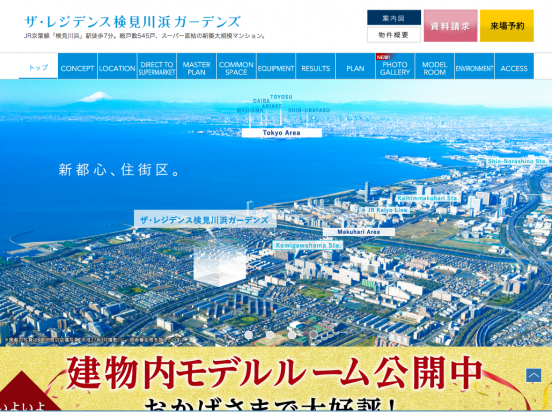Click the model room open banner
This screenshot has height=412, width=552.
[x=276, y=379]
